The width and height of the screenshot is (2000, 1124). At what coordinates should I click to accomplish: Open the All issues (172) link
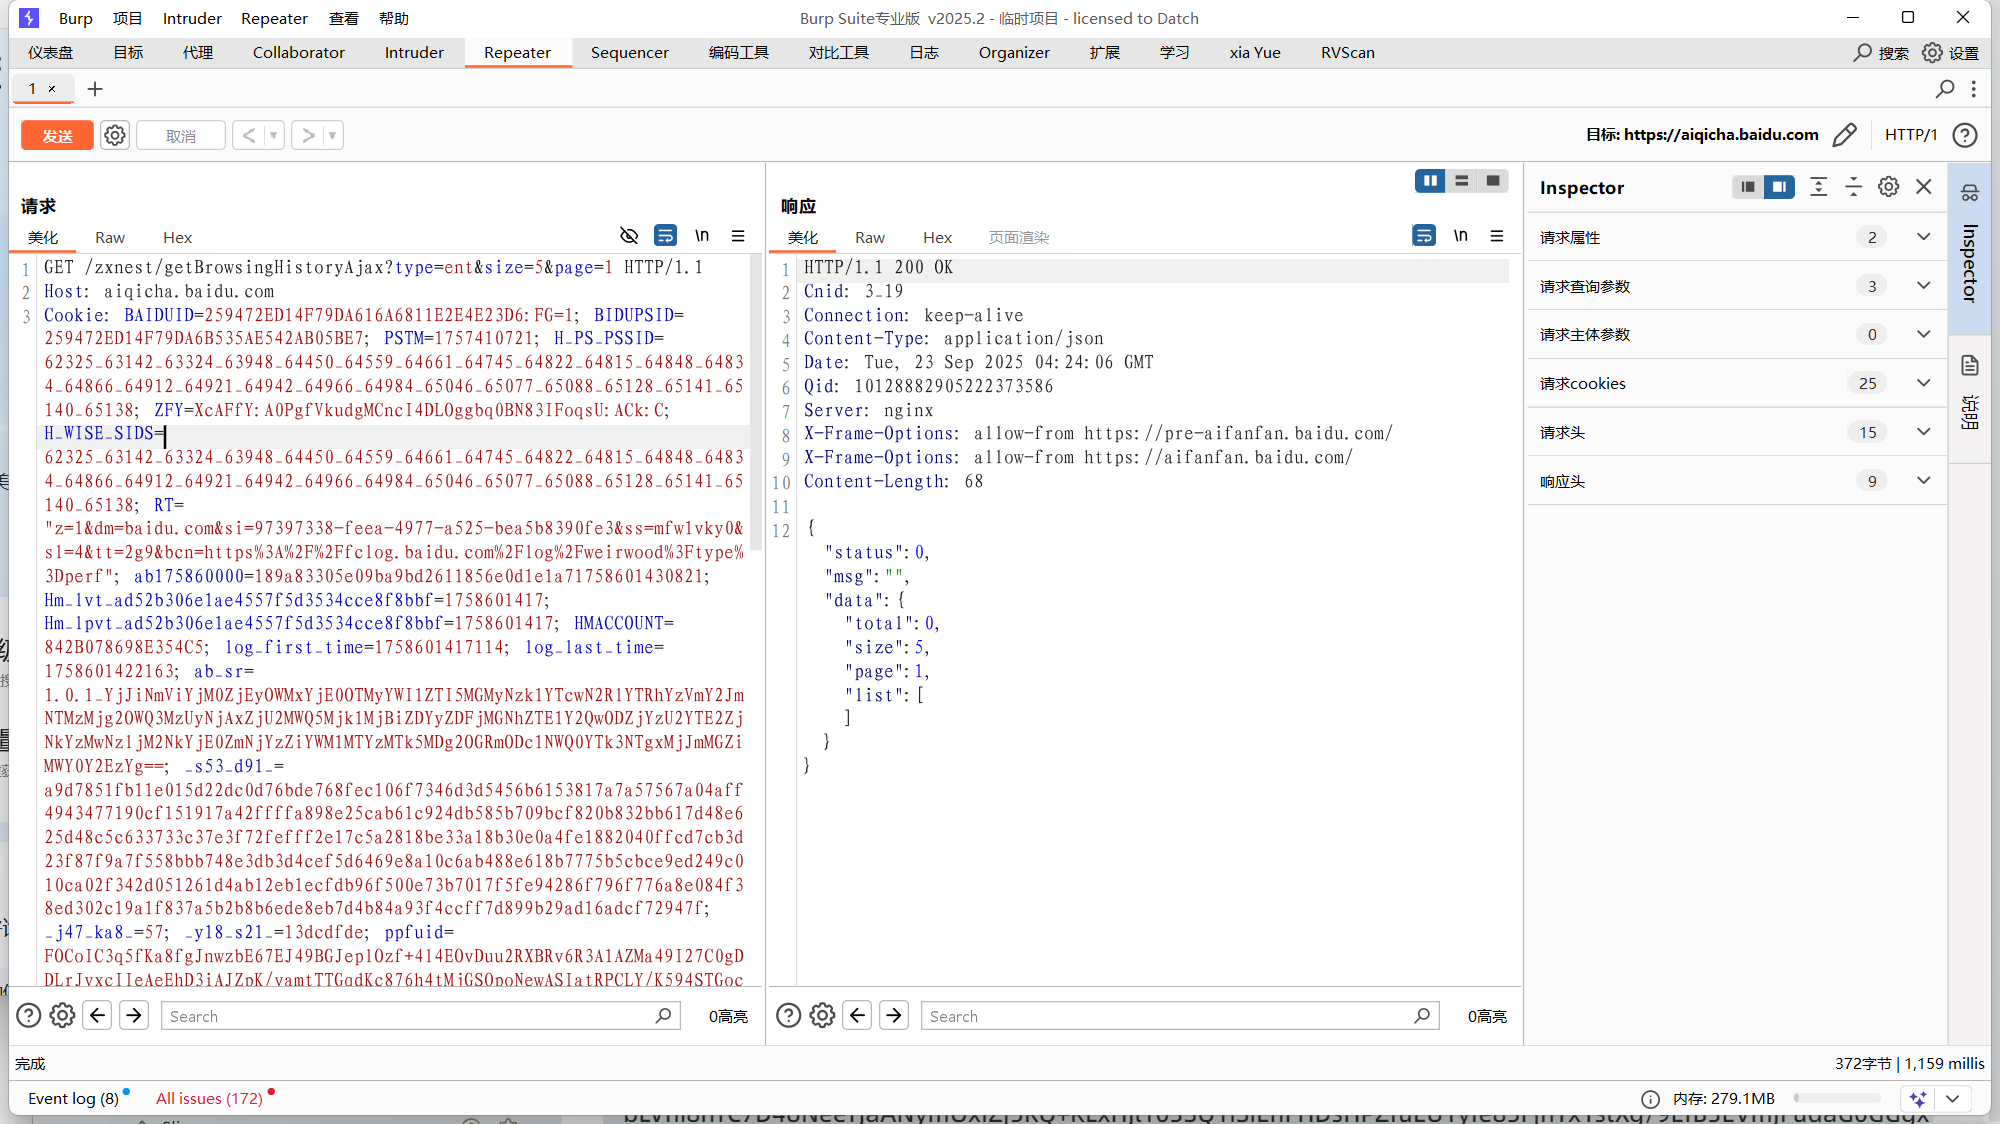(x=209, y=1098)
